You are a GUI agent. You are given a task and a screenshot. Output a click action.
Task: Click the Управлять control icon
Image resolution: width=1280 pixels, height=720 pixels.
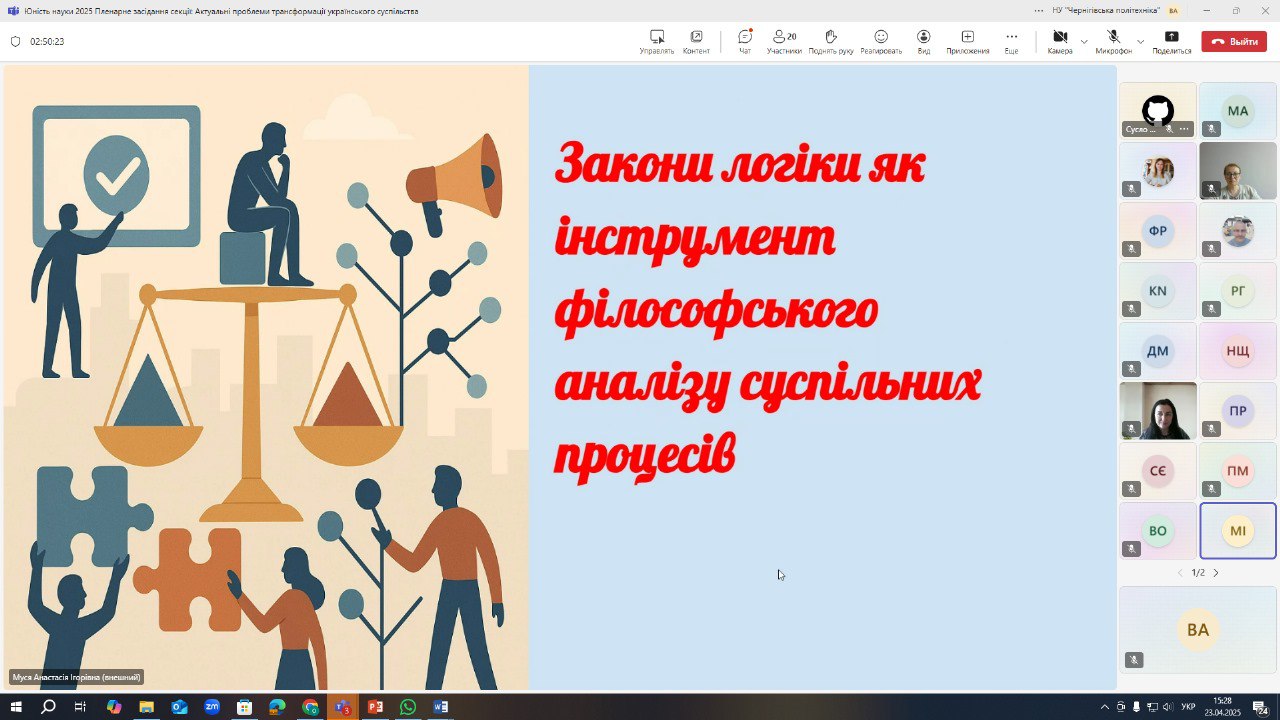[657, 41]
